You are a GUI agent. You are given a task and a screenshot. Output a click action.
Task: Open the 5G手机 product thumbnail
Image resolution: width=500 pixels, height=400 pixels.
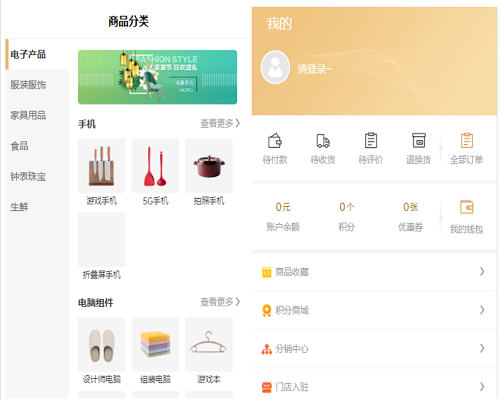pos(155,166)
